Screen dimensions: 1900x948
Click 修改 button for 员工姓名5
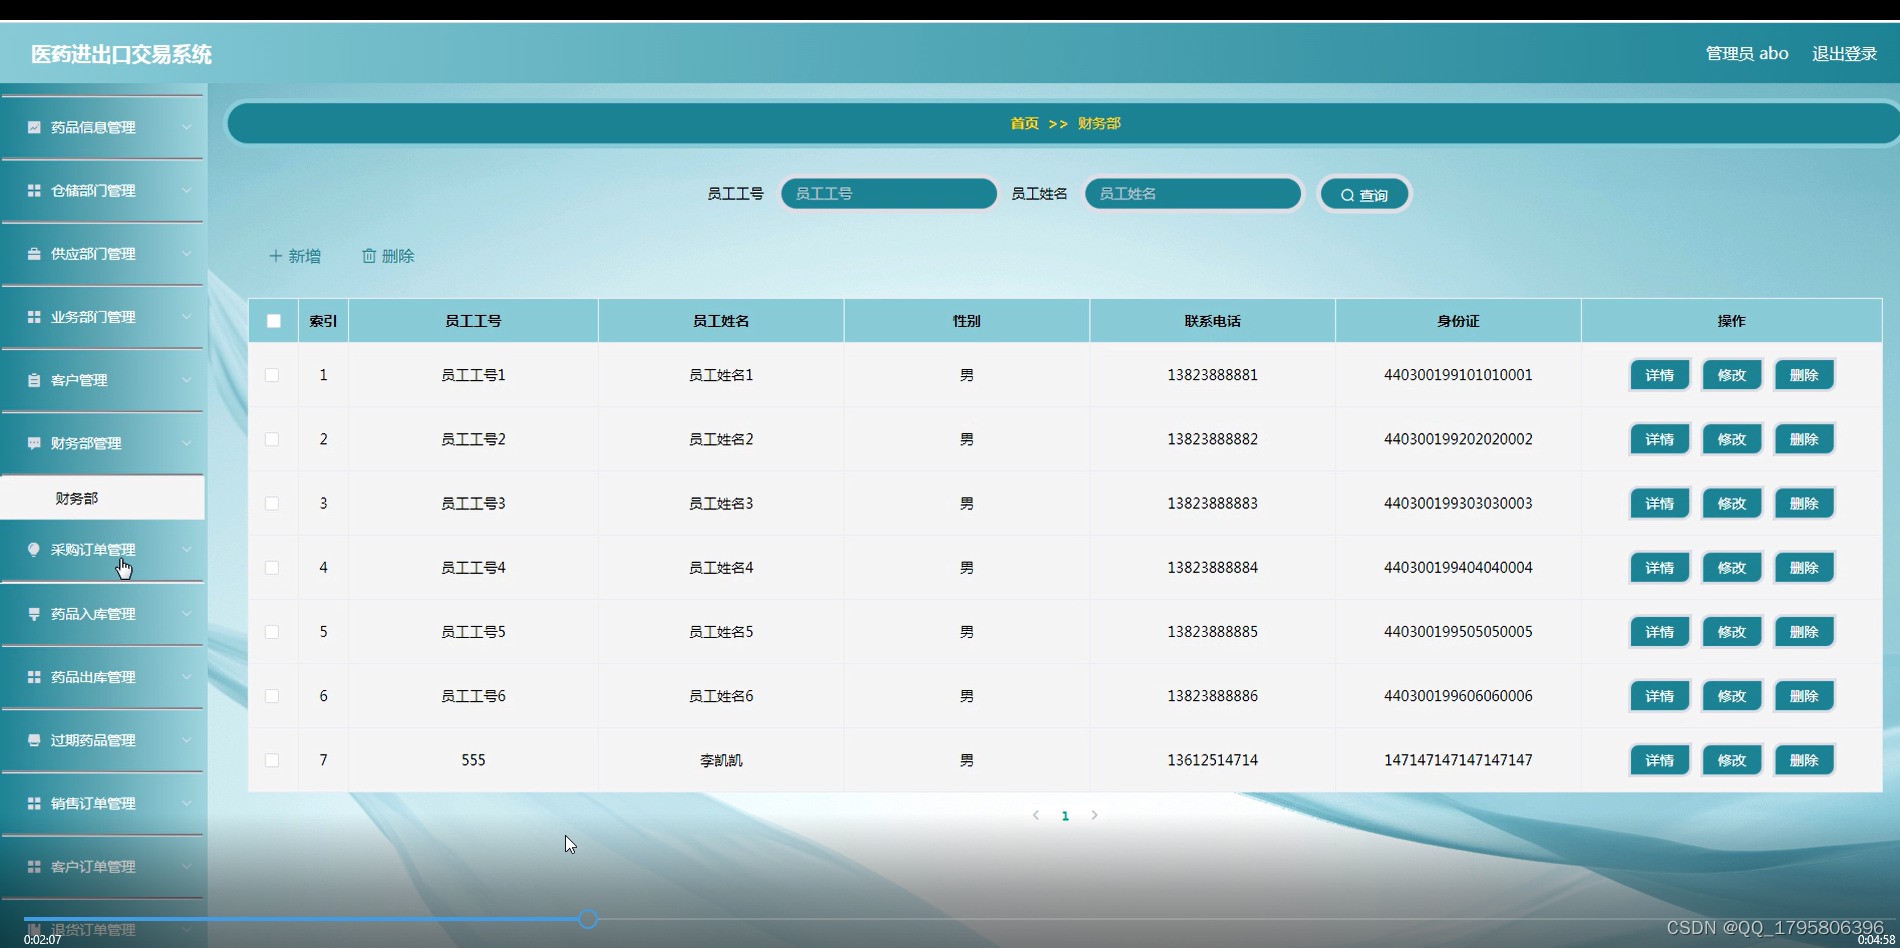point(1731,632)
